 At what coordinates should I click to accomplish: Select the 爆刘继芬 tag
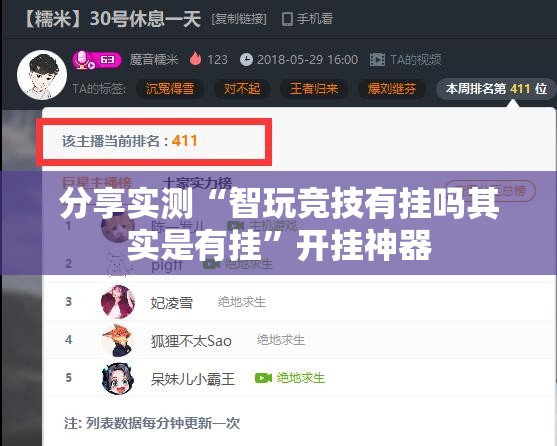(x=391, y=88)
